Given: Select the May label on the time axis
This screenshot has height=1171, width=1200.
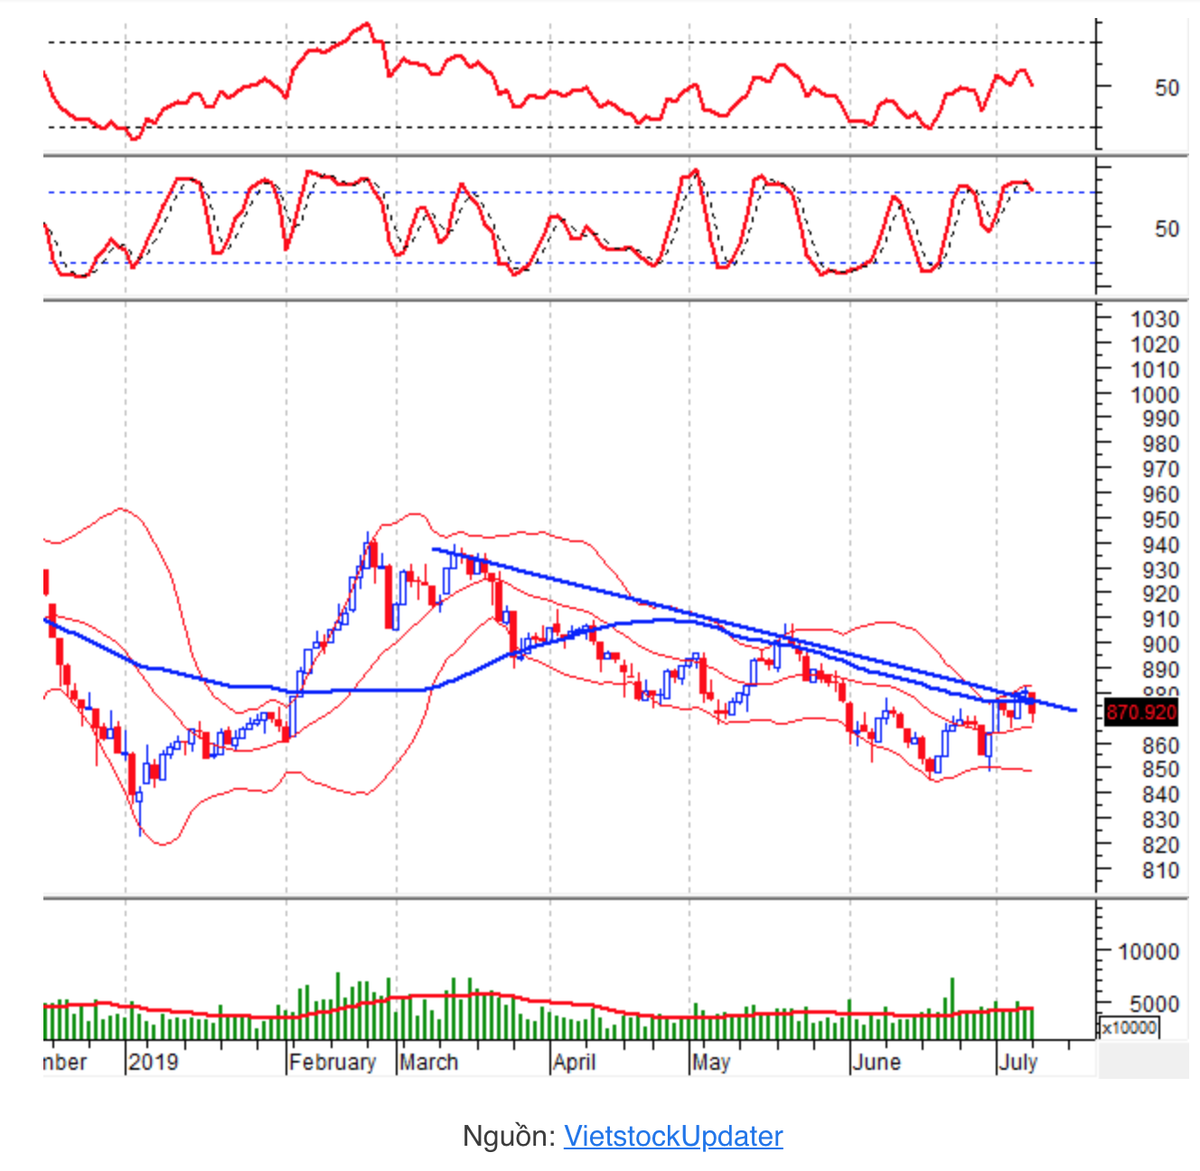Looking at the screenshot, I should pos(710,1061).
